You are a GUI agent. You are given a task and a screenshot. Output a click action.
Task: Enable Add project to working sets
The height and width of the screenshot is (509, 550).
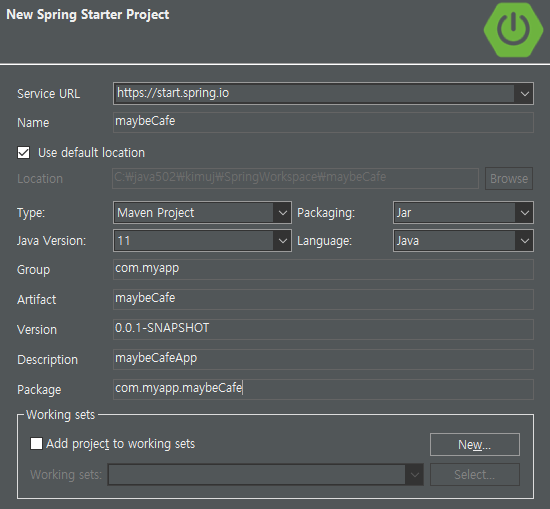click(36, 443)
